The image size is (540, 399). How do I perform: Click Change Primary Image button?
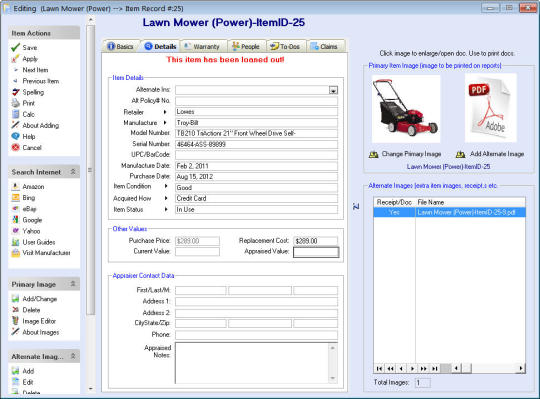pyautogui.click(x=405, y=154)
